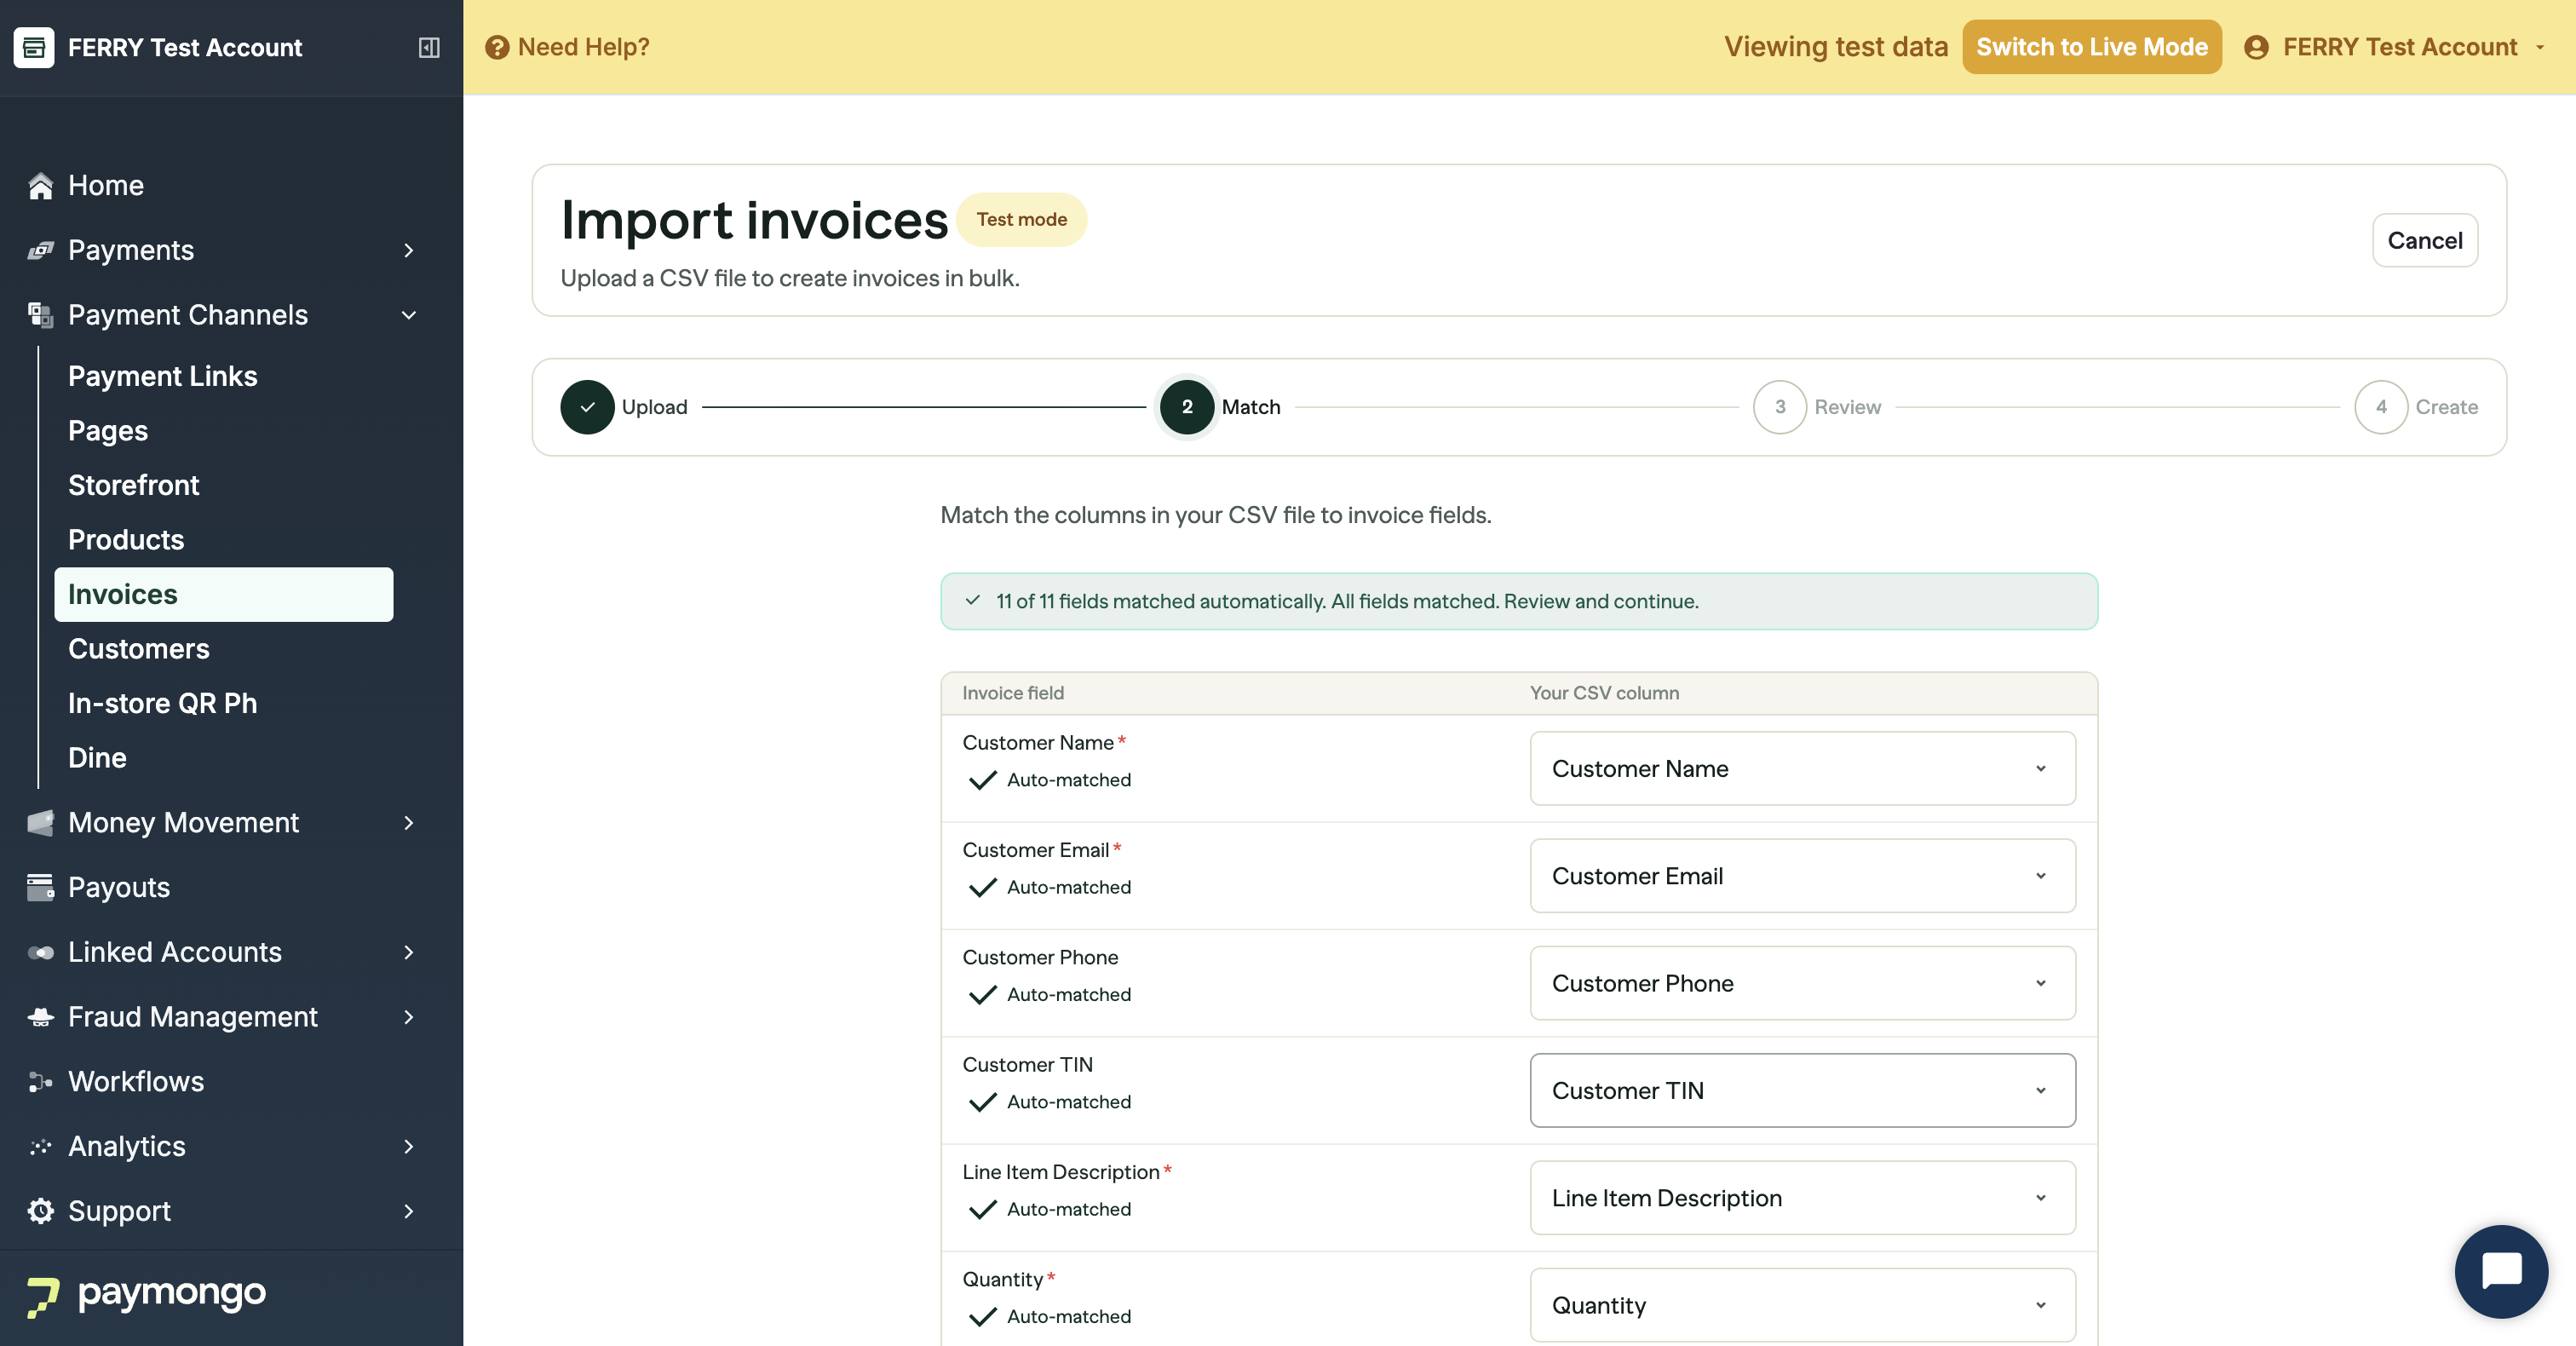Image resolution: width=2576 pixels, height=1346 pixels.
Task: Open the Customer TIN CSV column dropdown
Action: point(1802,1090)
